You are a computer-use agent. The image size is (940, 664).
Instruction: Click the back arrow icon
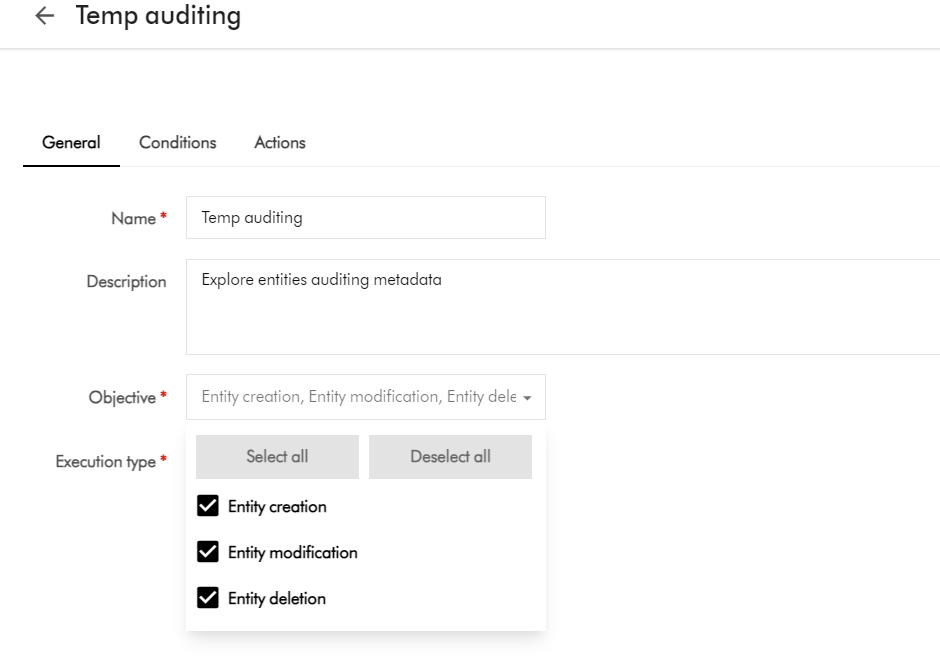44,16
